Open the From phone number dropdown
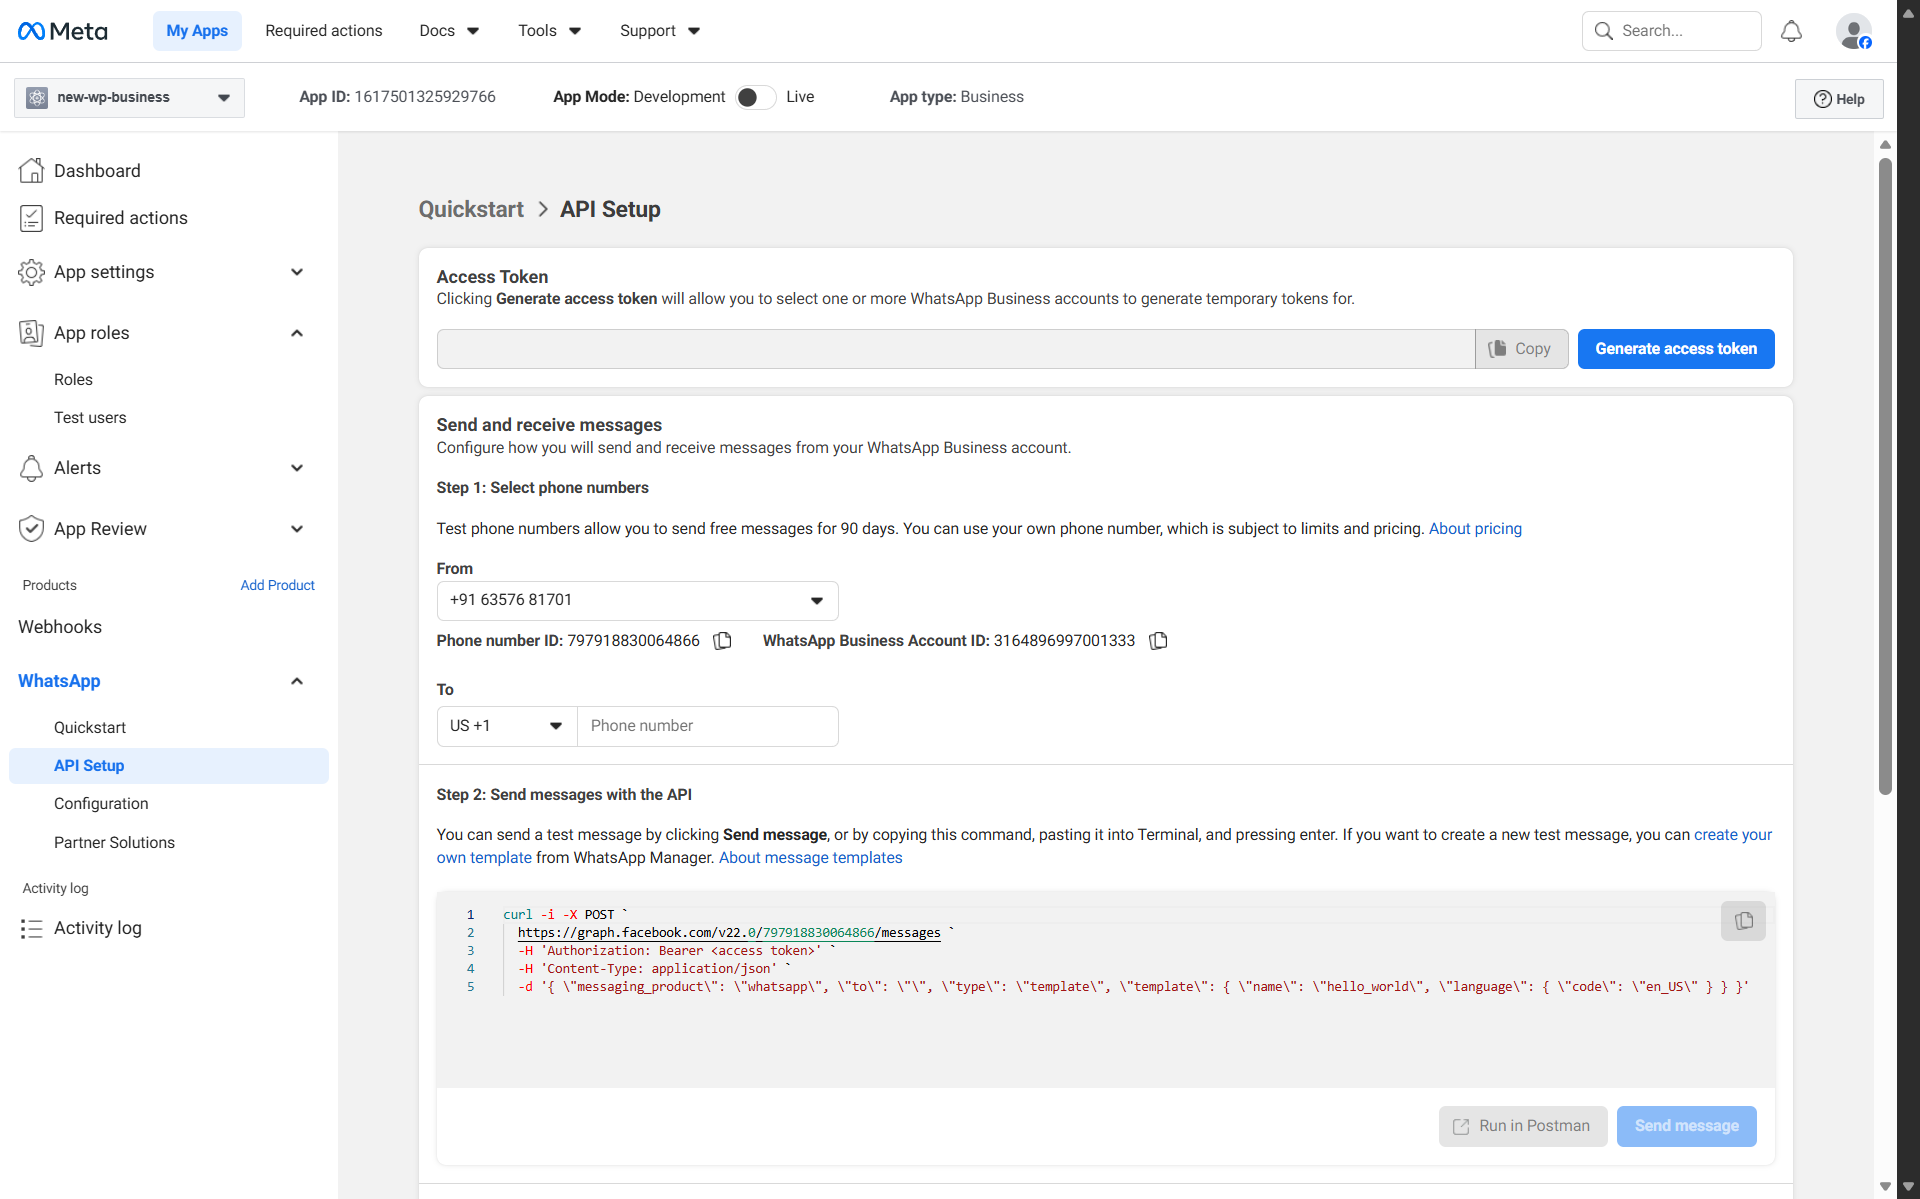This screenshot has width=1920, height=1199. [637, 600]
